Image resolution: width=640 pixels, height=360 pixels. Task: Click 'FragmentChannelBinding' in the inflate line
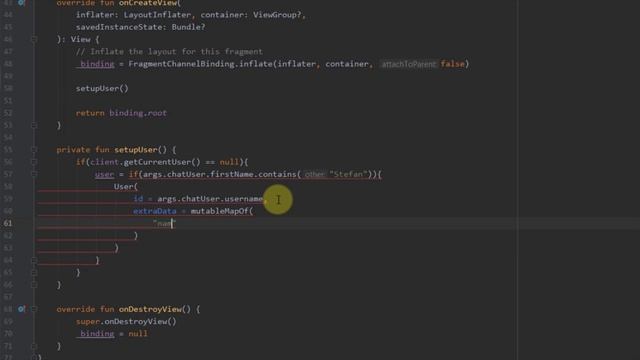[x=181, y=64]
